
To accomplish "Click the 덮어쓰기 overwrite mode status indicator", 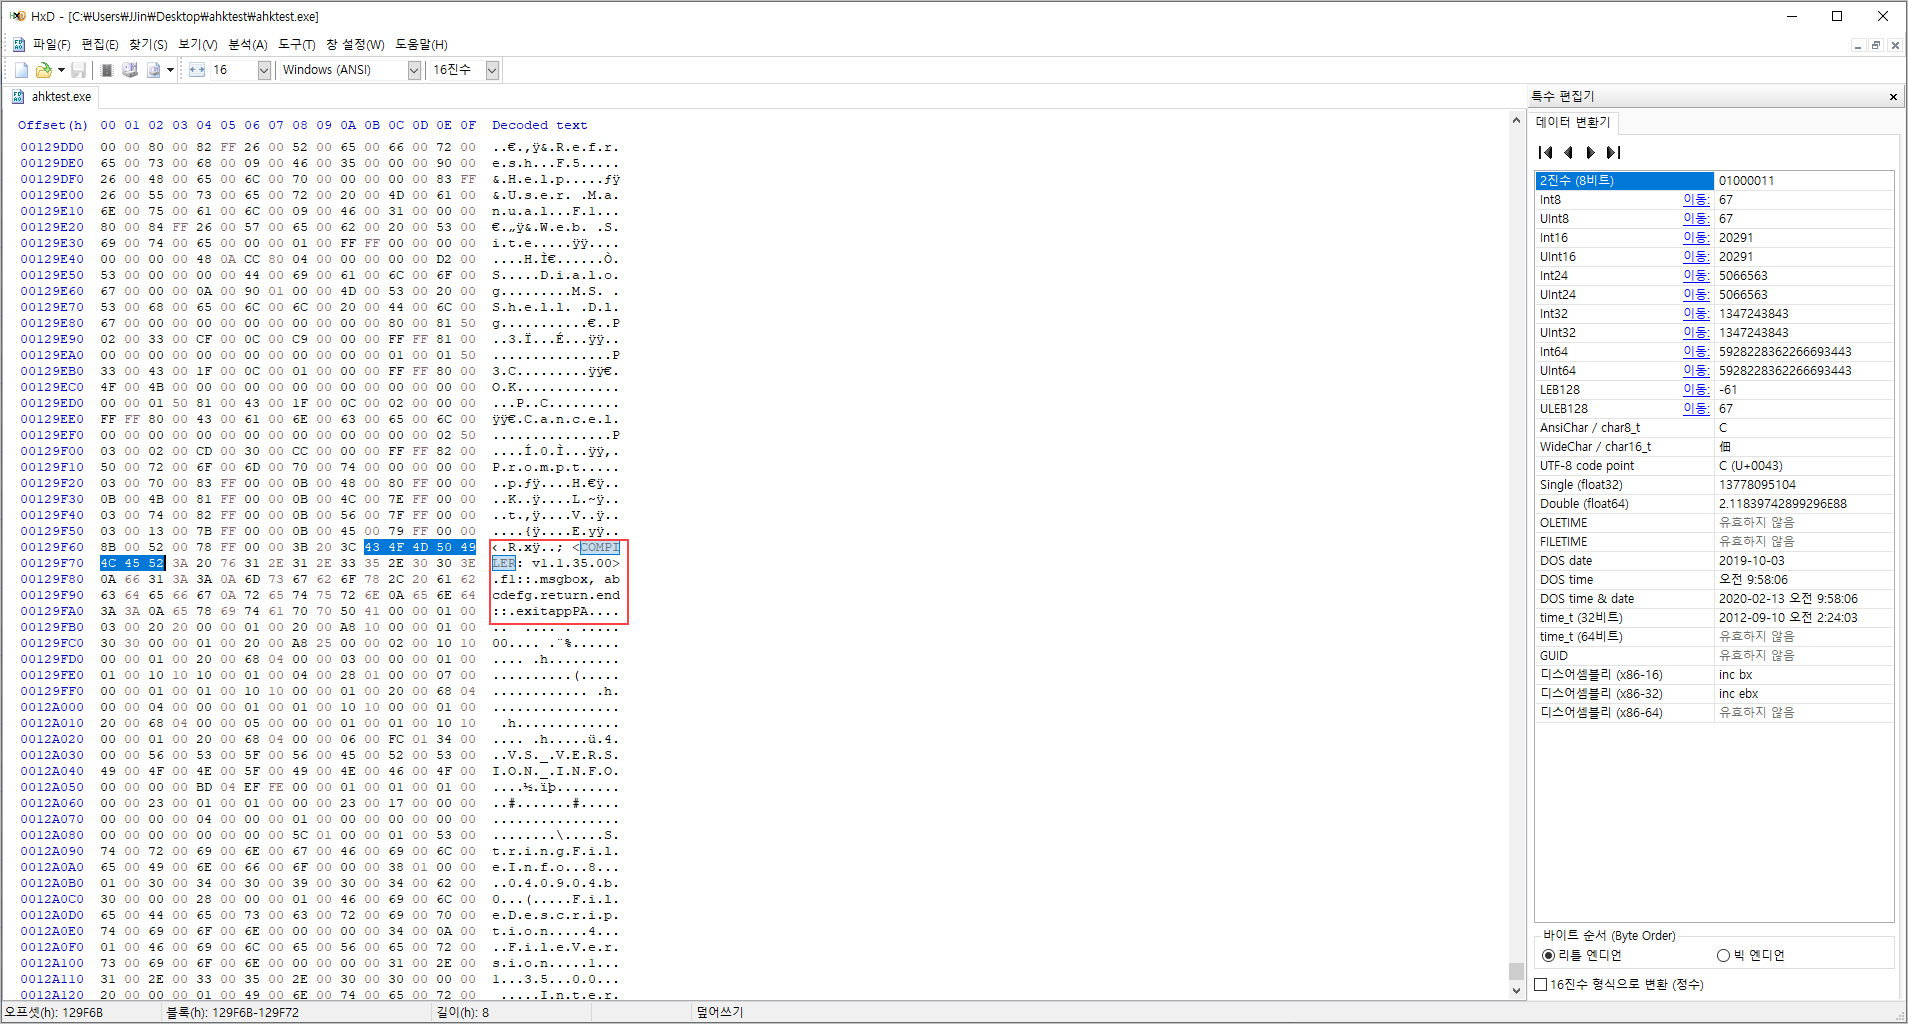I will (x=720, y=1012).
